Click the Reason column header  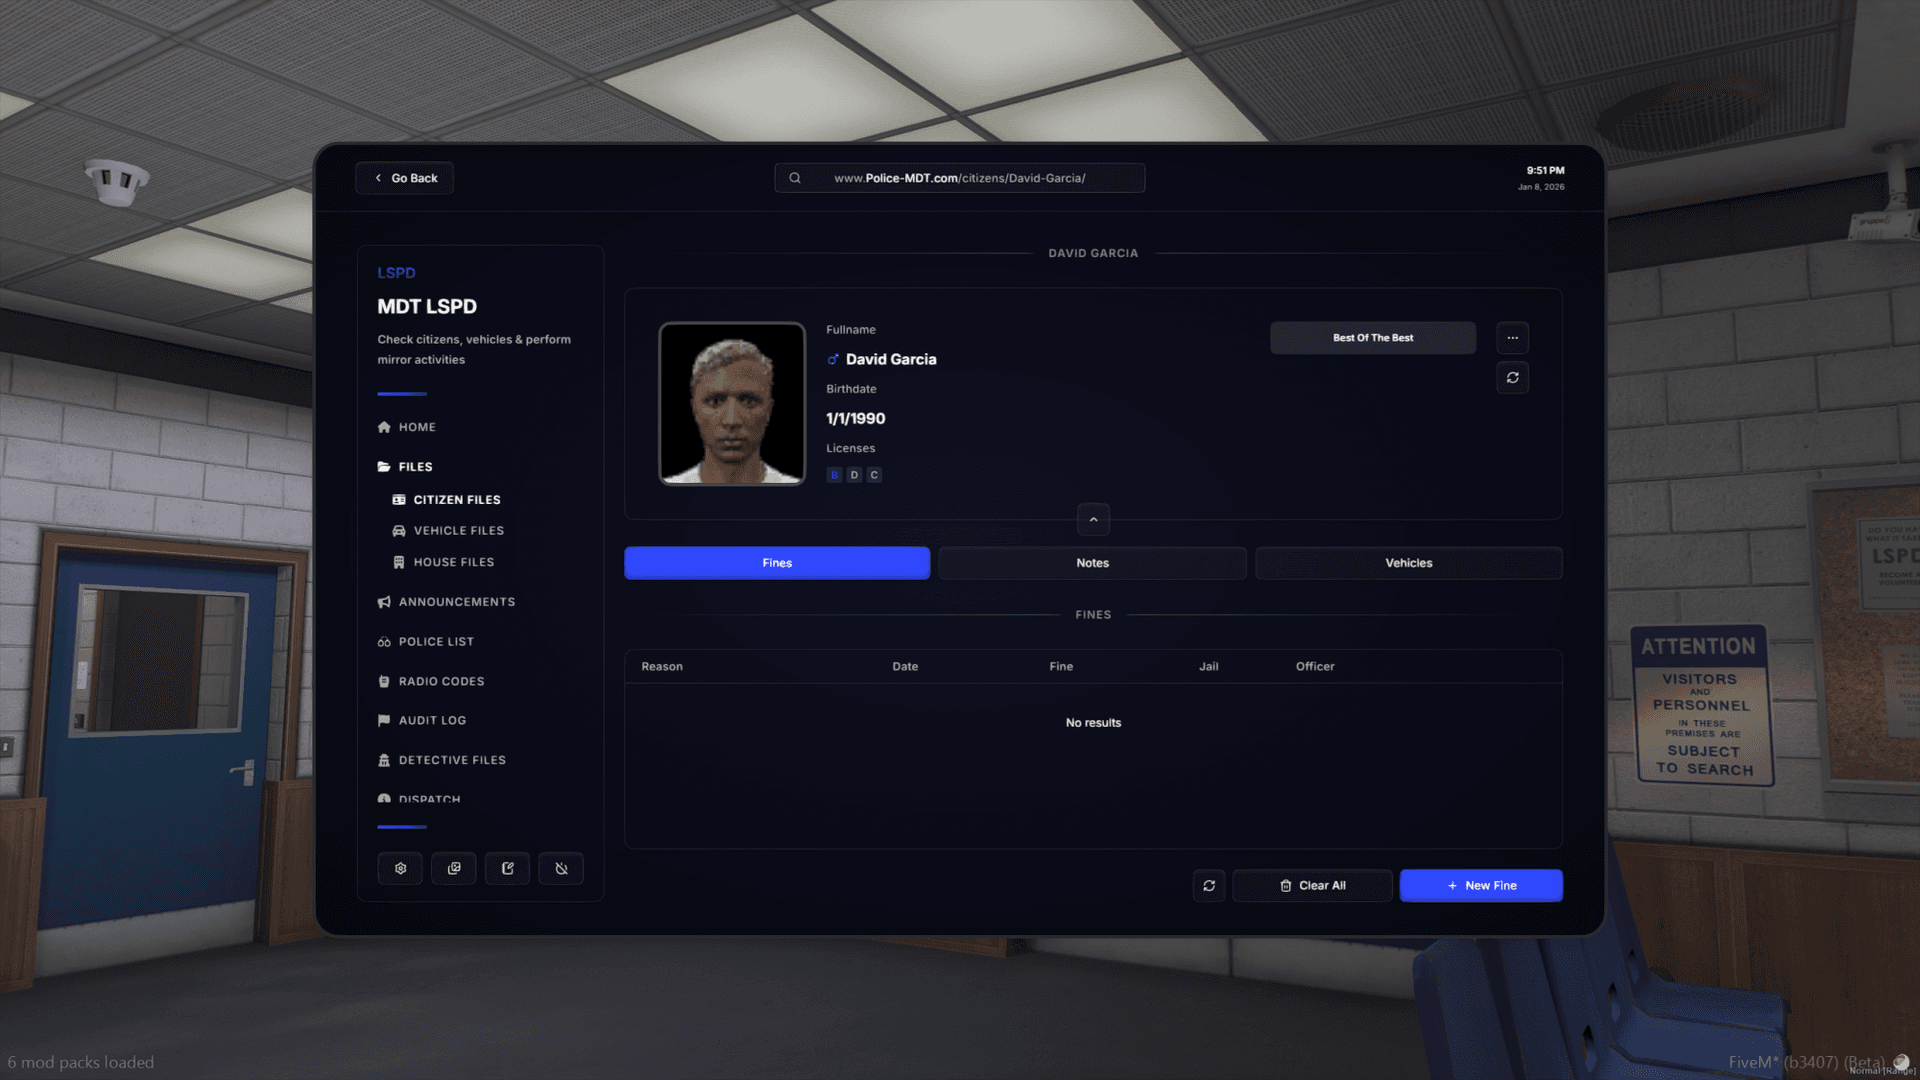(x=662, y=666)
